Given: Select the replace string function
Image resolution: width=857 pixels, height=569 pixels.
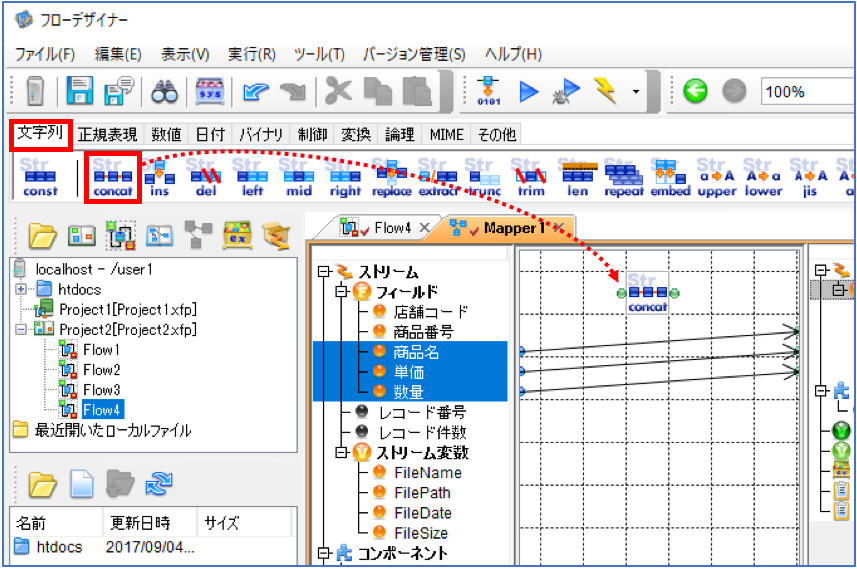Looking at the screenshot, I should (392, 178).
